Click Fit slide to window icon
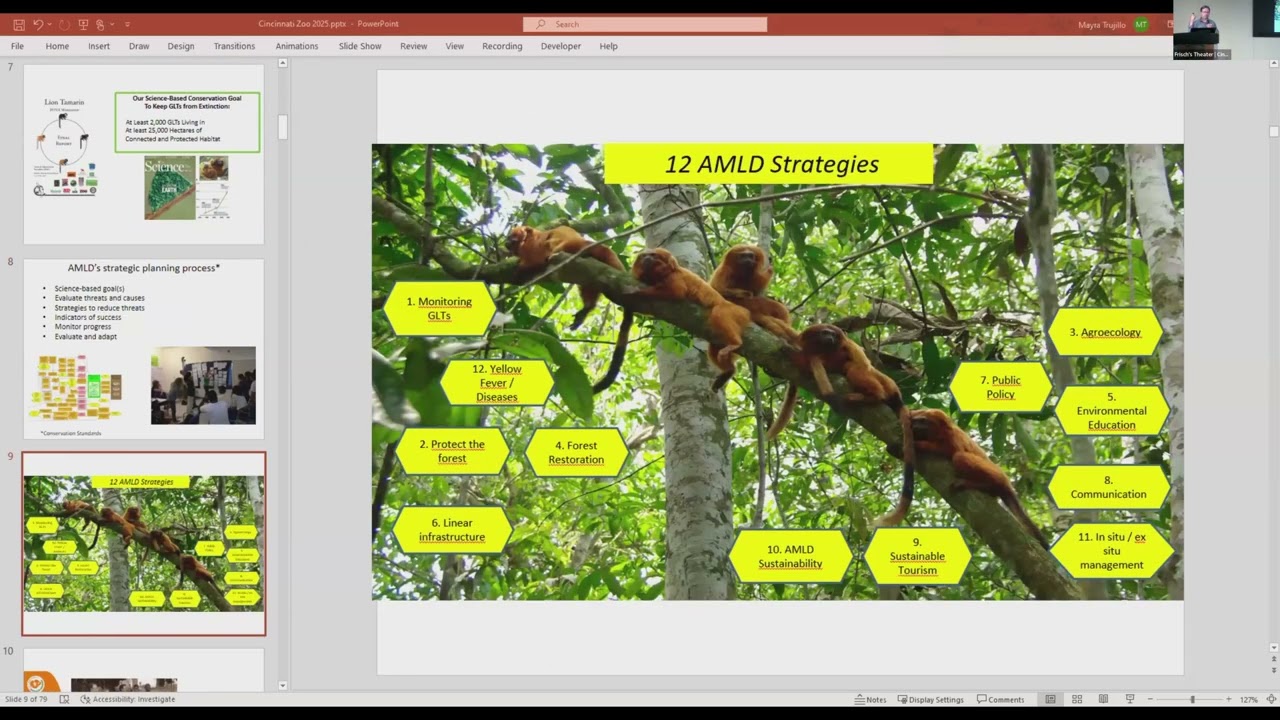The height and width of the screenshot is (720, 1280). 1271,699
